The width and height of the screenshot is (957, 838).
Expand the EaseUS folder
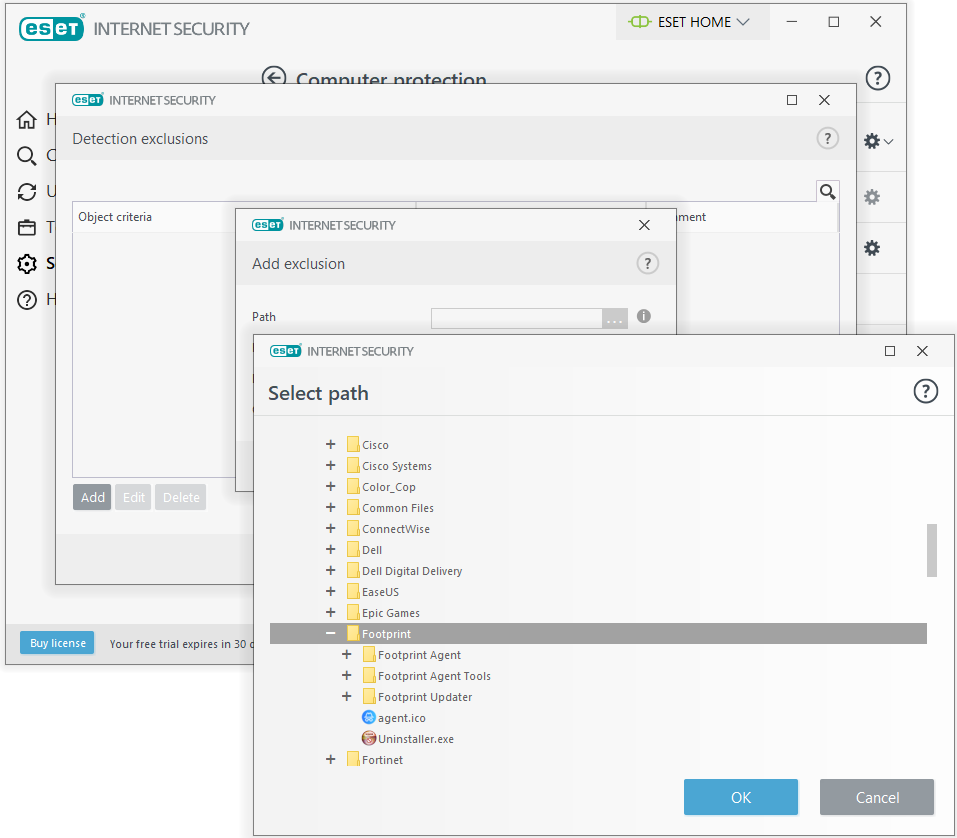pyautogui.click(x=331, y=591)
